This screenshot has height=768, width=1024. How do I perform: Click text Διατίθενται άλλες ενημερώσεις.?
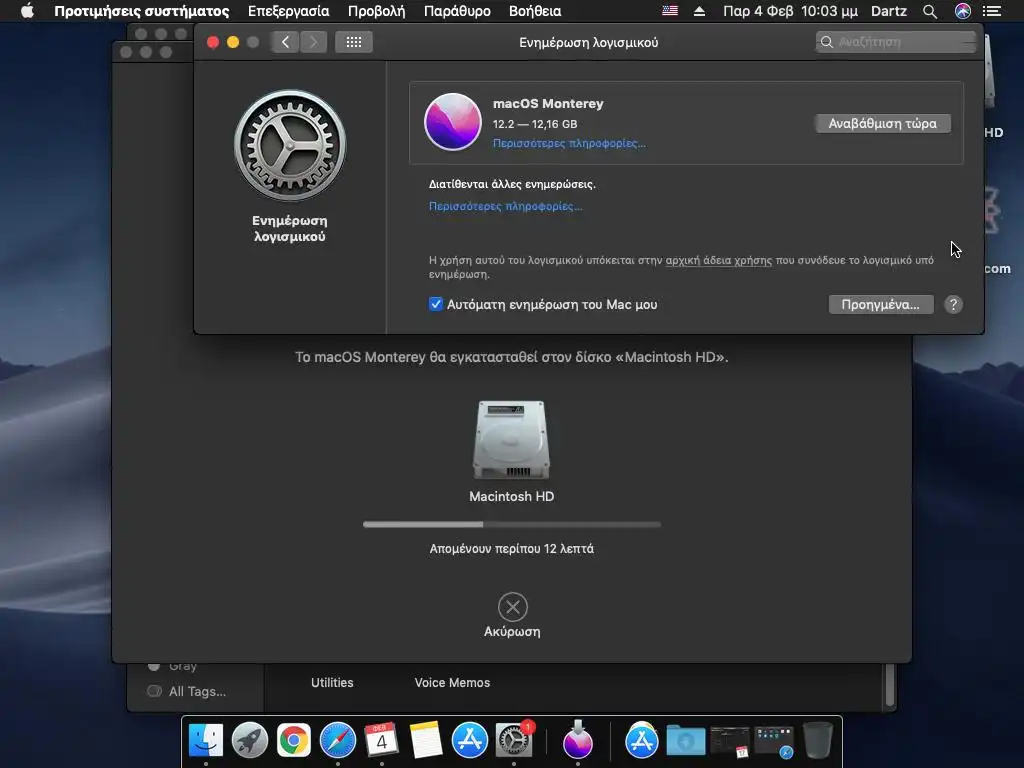tap(512, 184)
